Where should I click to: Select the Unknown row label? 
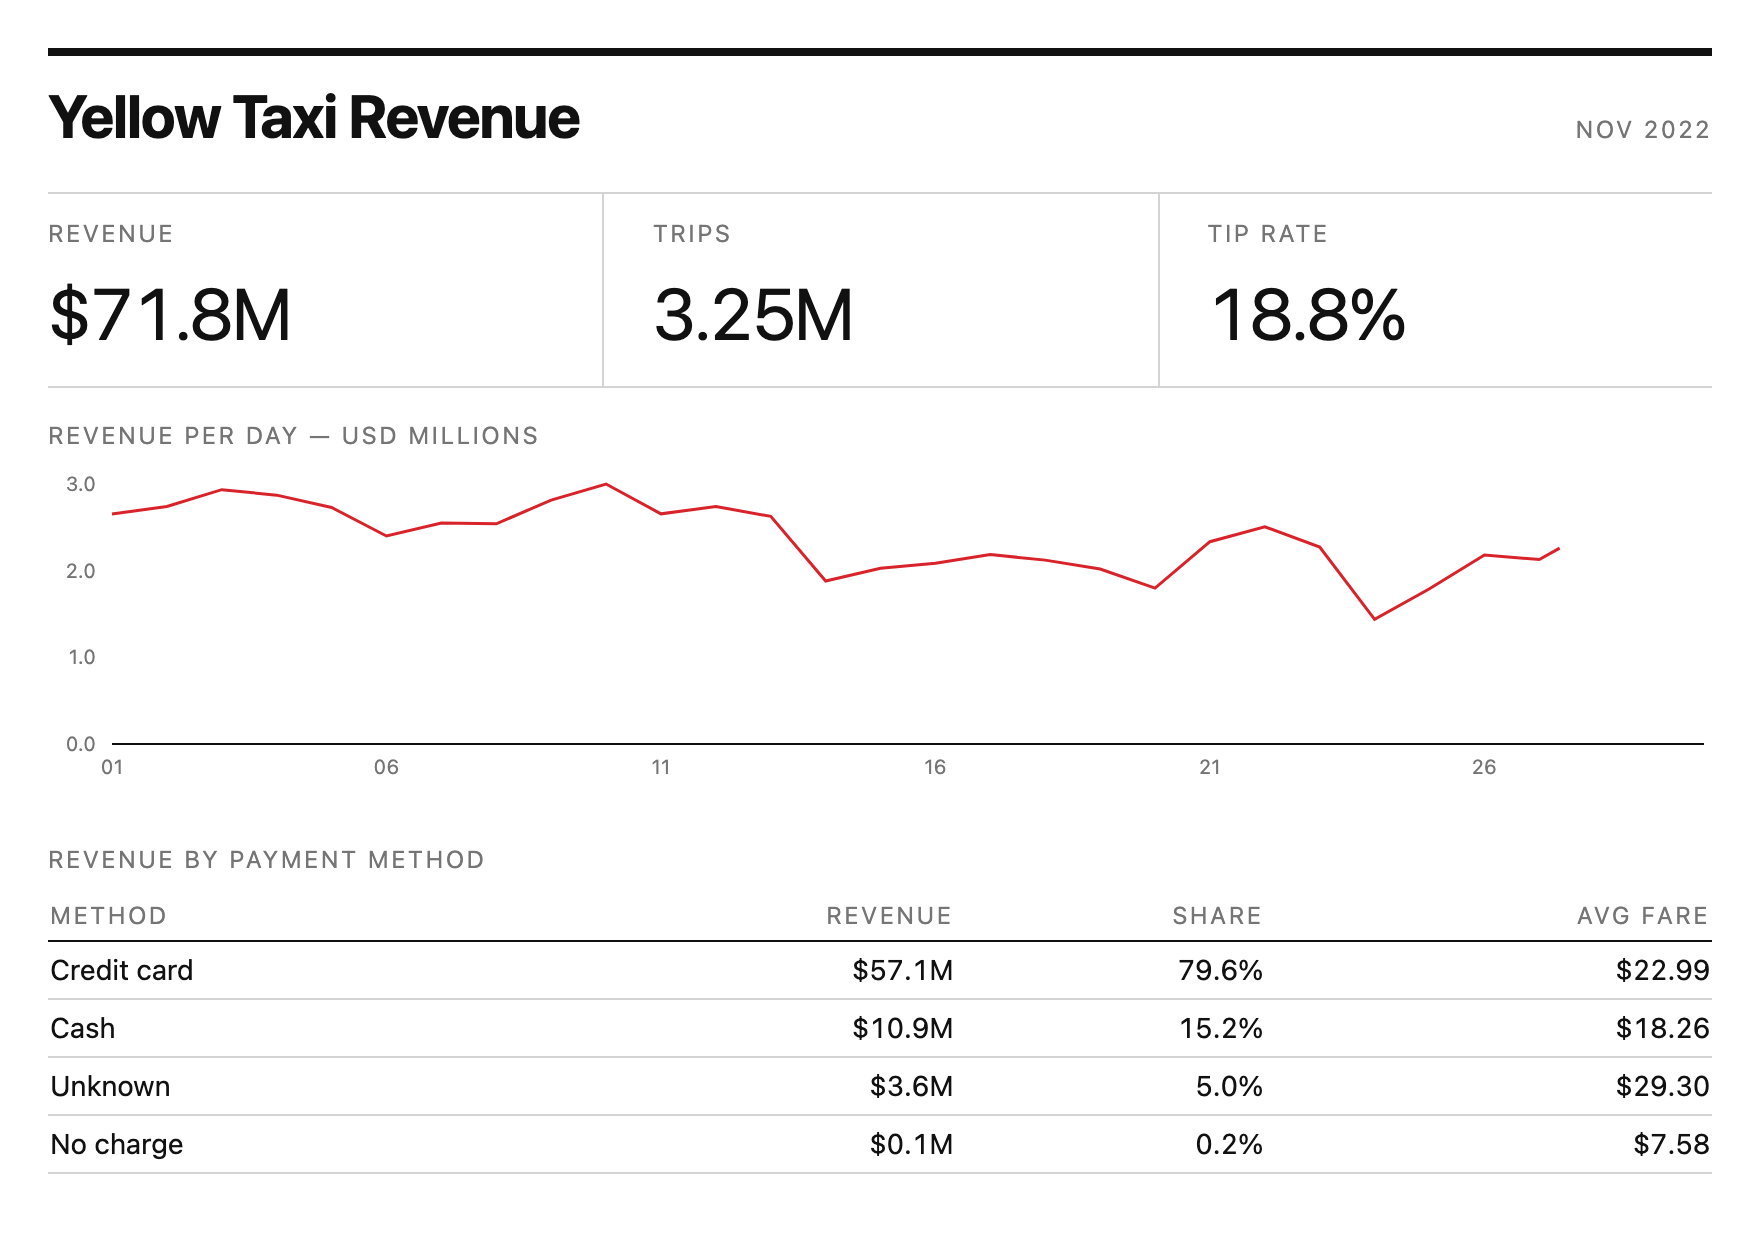coord(111,1087)
